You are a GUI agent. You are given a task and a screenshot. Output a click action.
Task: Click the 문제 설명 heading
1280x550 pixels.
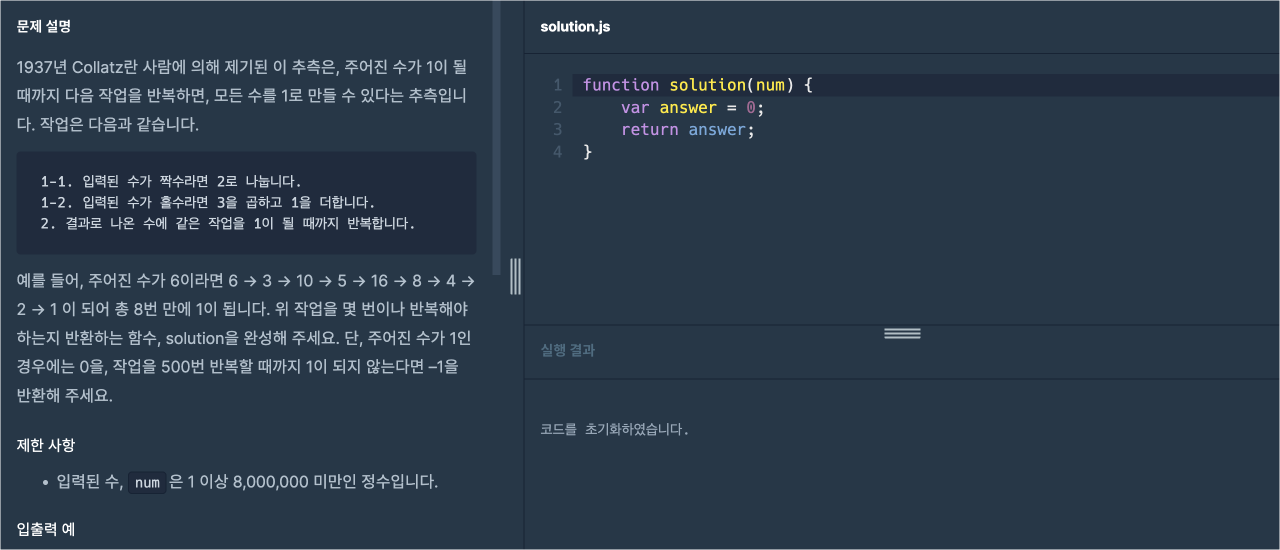(44, 27)
